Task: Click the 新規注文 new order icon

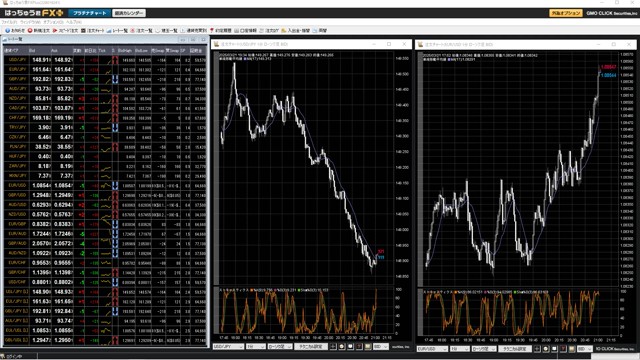Action: [x=39, y=31]
